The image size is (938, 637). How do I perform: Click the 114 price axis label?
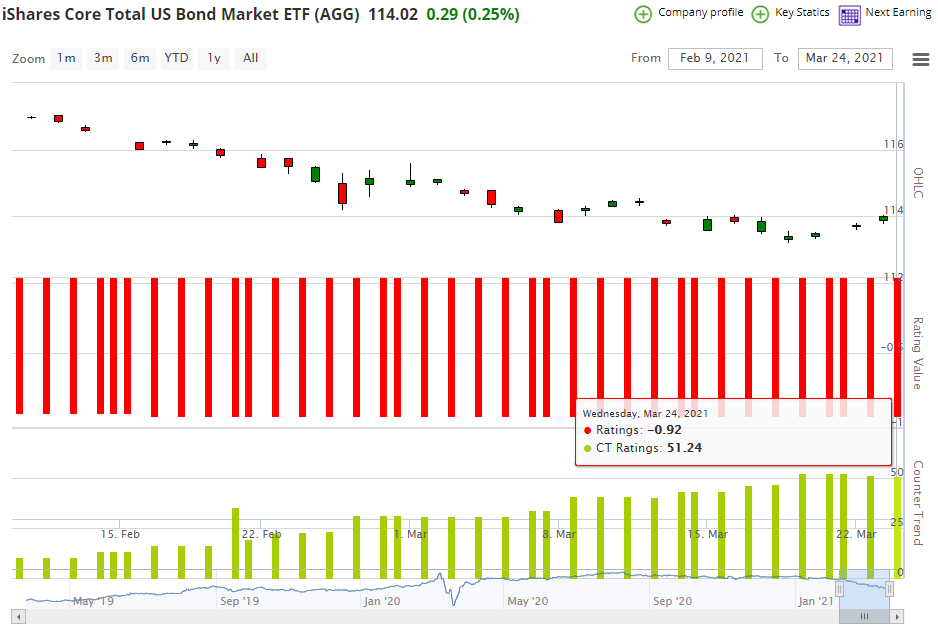click(894, 210)
